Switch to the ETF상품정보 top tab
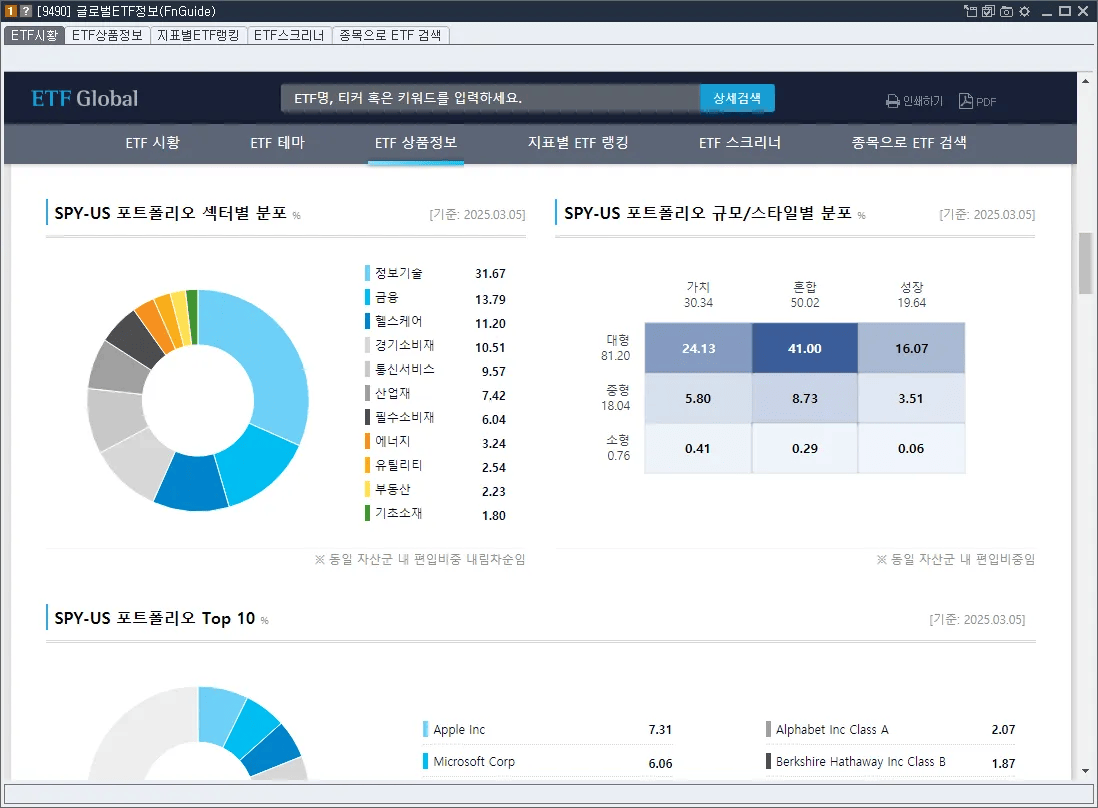Image resolution: width=1098 pixels, height=808 pixels. (x=107, y=35)
